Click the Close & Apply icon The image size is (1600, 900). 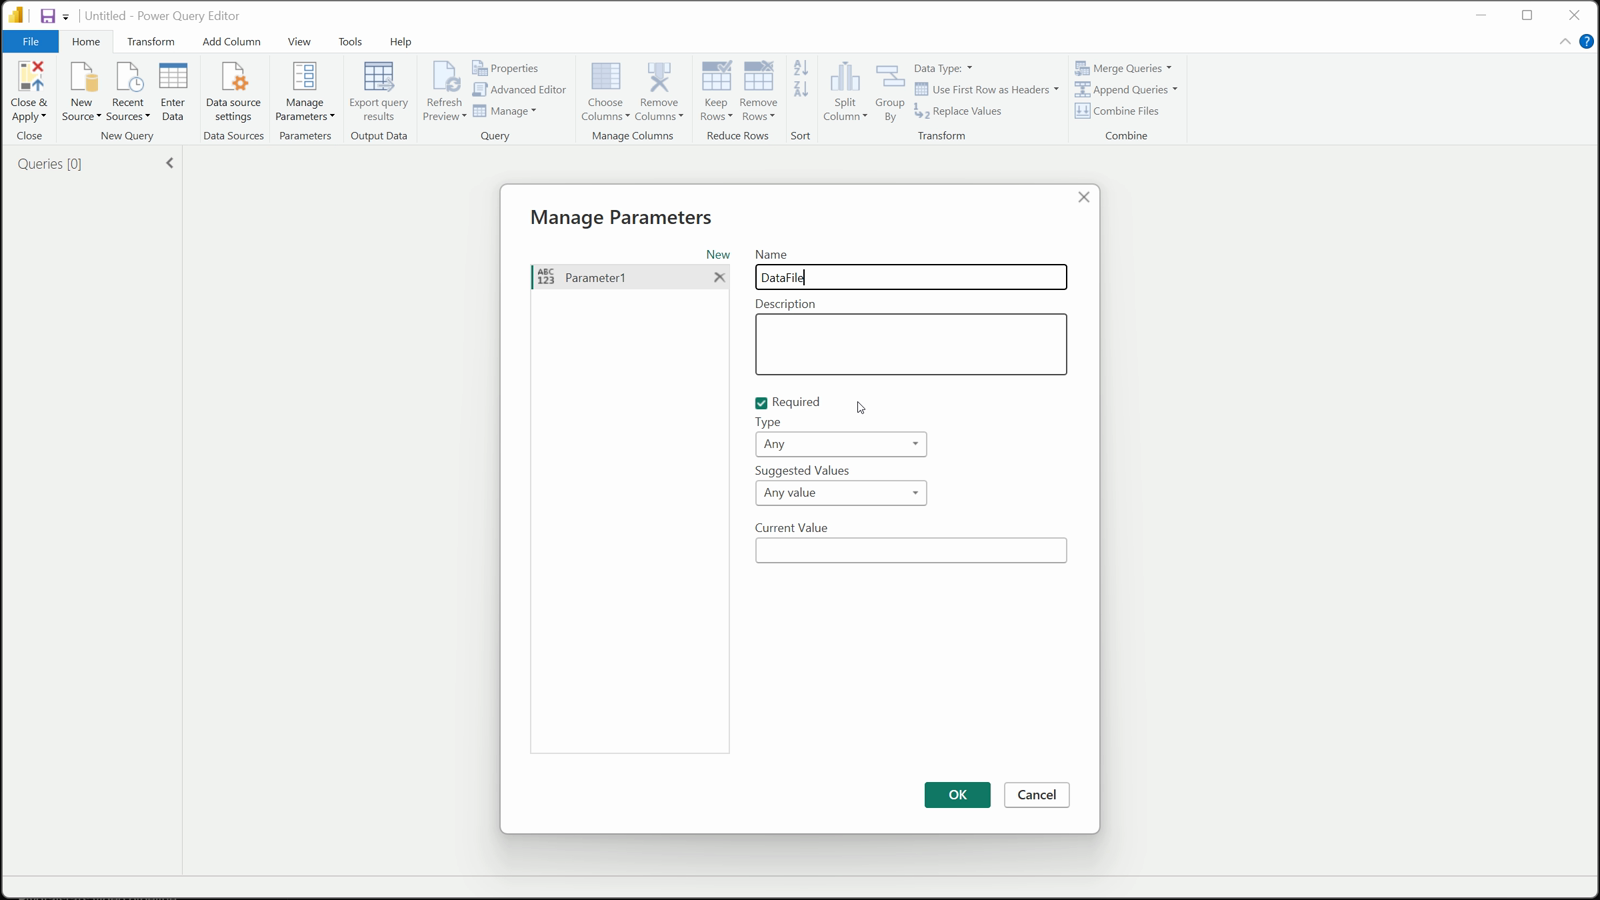click(30, 77)
